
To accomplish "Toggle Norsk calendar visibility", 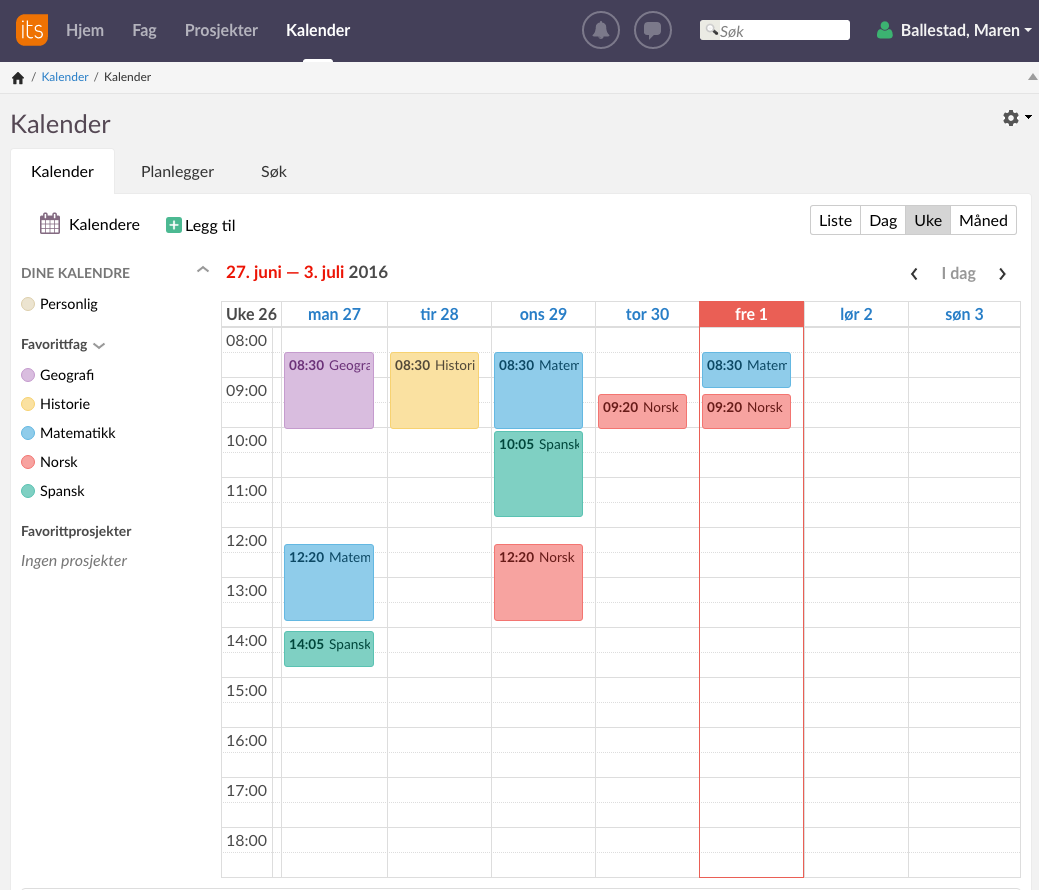I will pos(28,462).
